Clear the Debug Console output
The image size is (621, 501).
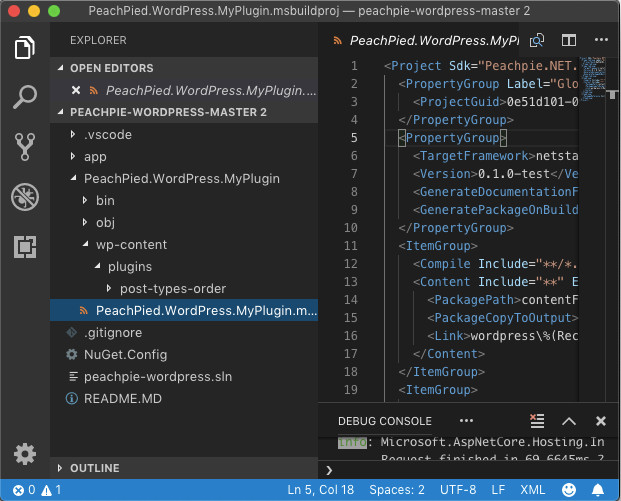(x=537, y=421)
